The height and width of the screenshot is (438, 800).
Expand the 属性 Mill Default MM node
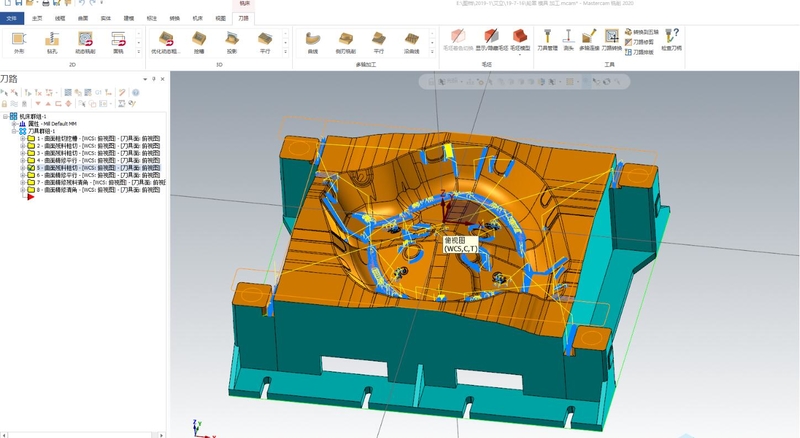(x=14, y=124)
